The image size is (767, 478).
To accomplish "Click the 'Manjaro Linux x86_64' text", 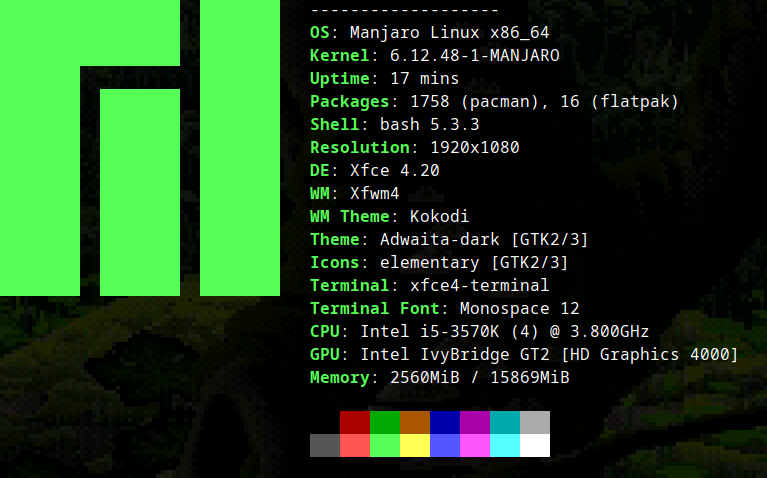I will tap(450, 33).
